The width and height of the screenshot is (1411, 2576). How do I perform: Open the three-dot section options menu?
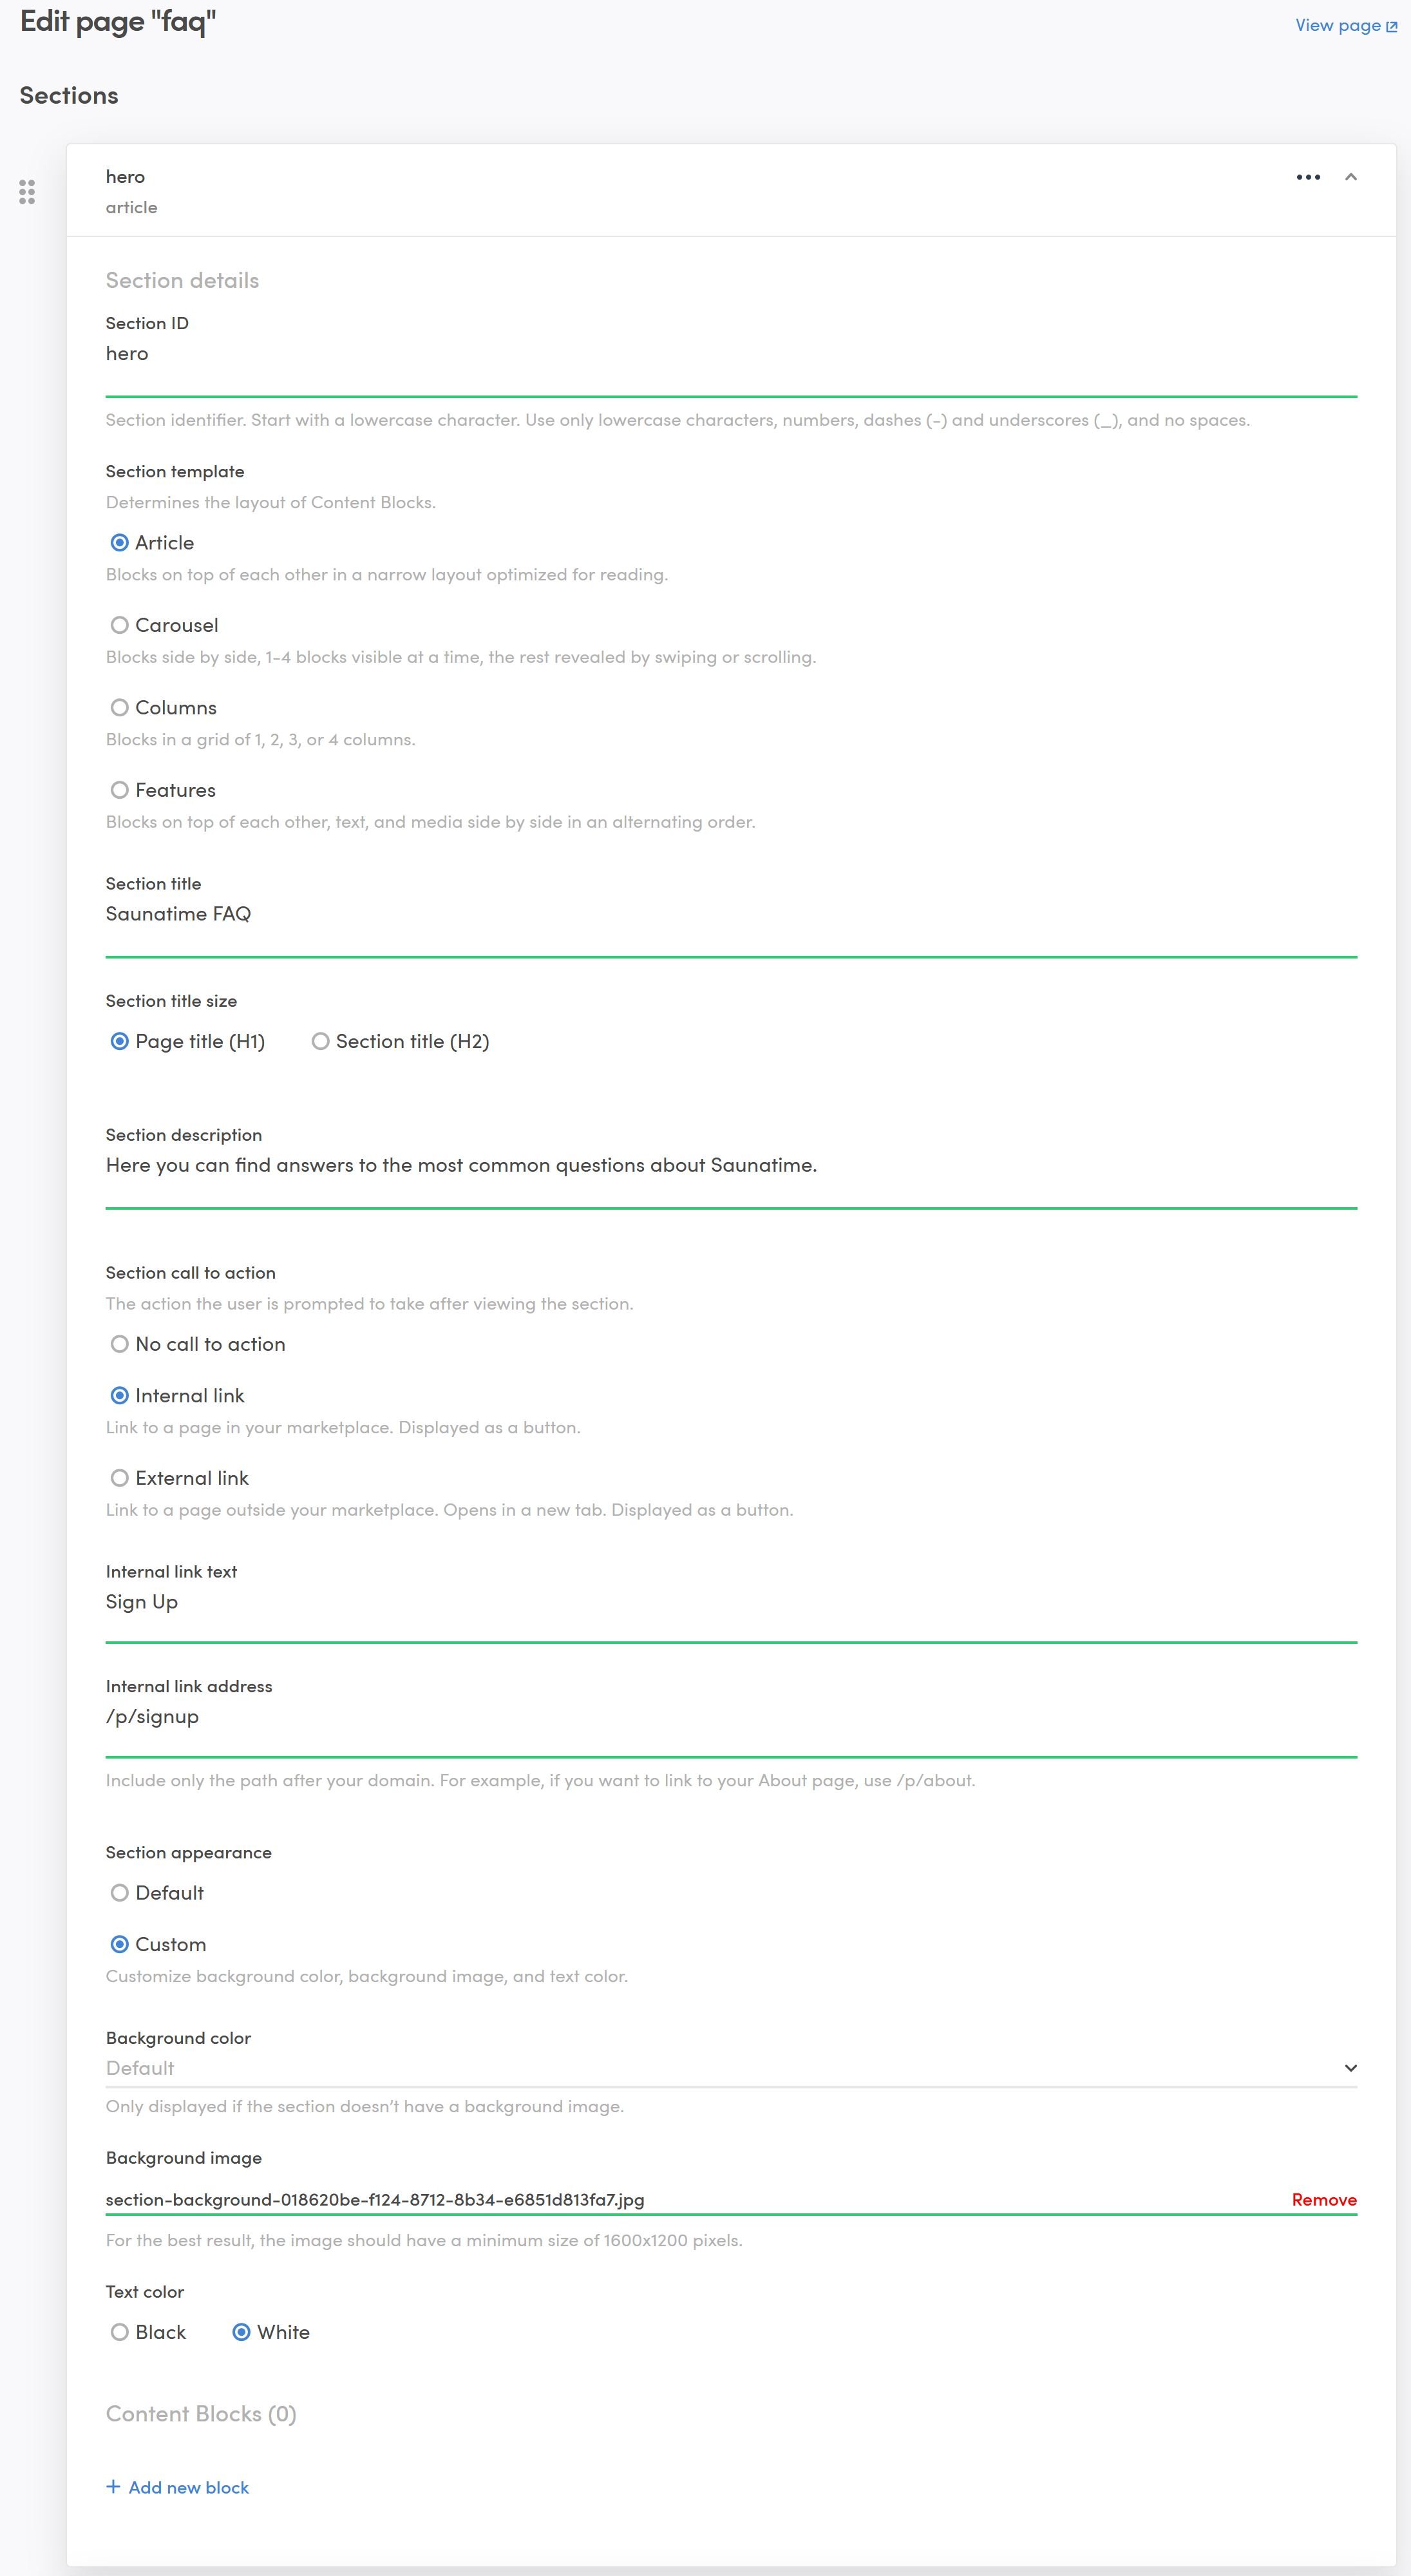tap(1308, 177)
